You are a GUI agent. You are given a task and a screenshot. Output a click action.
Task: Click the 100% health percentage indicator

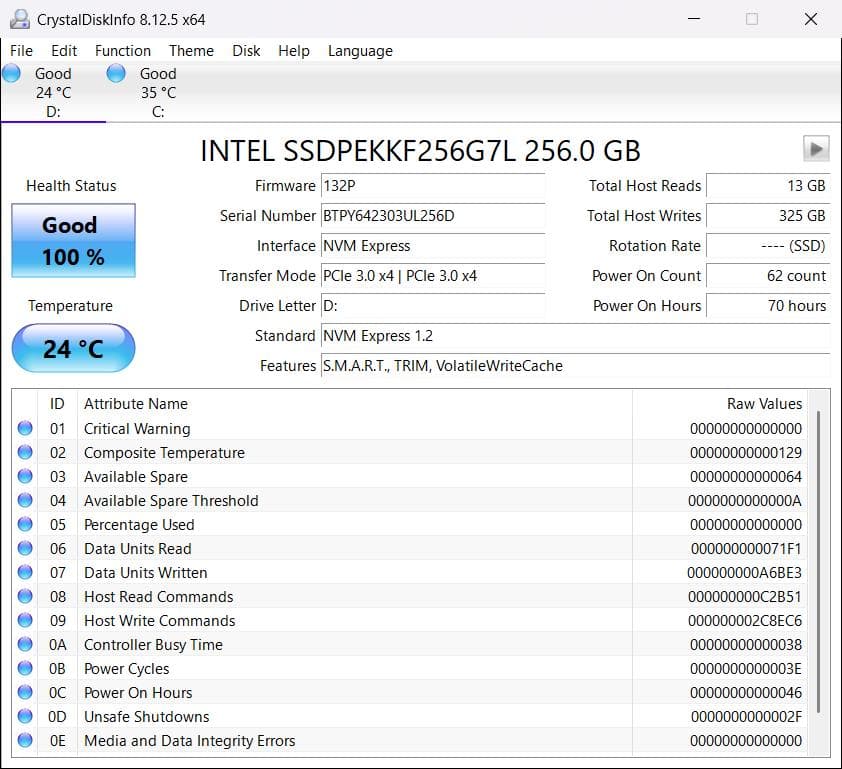pos(72,256)
